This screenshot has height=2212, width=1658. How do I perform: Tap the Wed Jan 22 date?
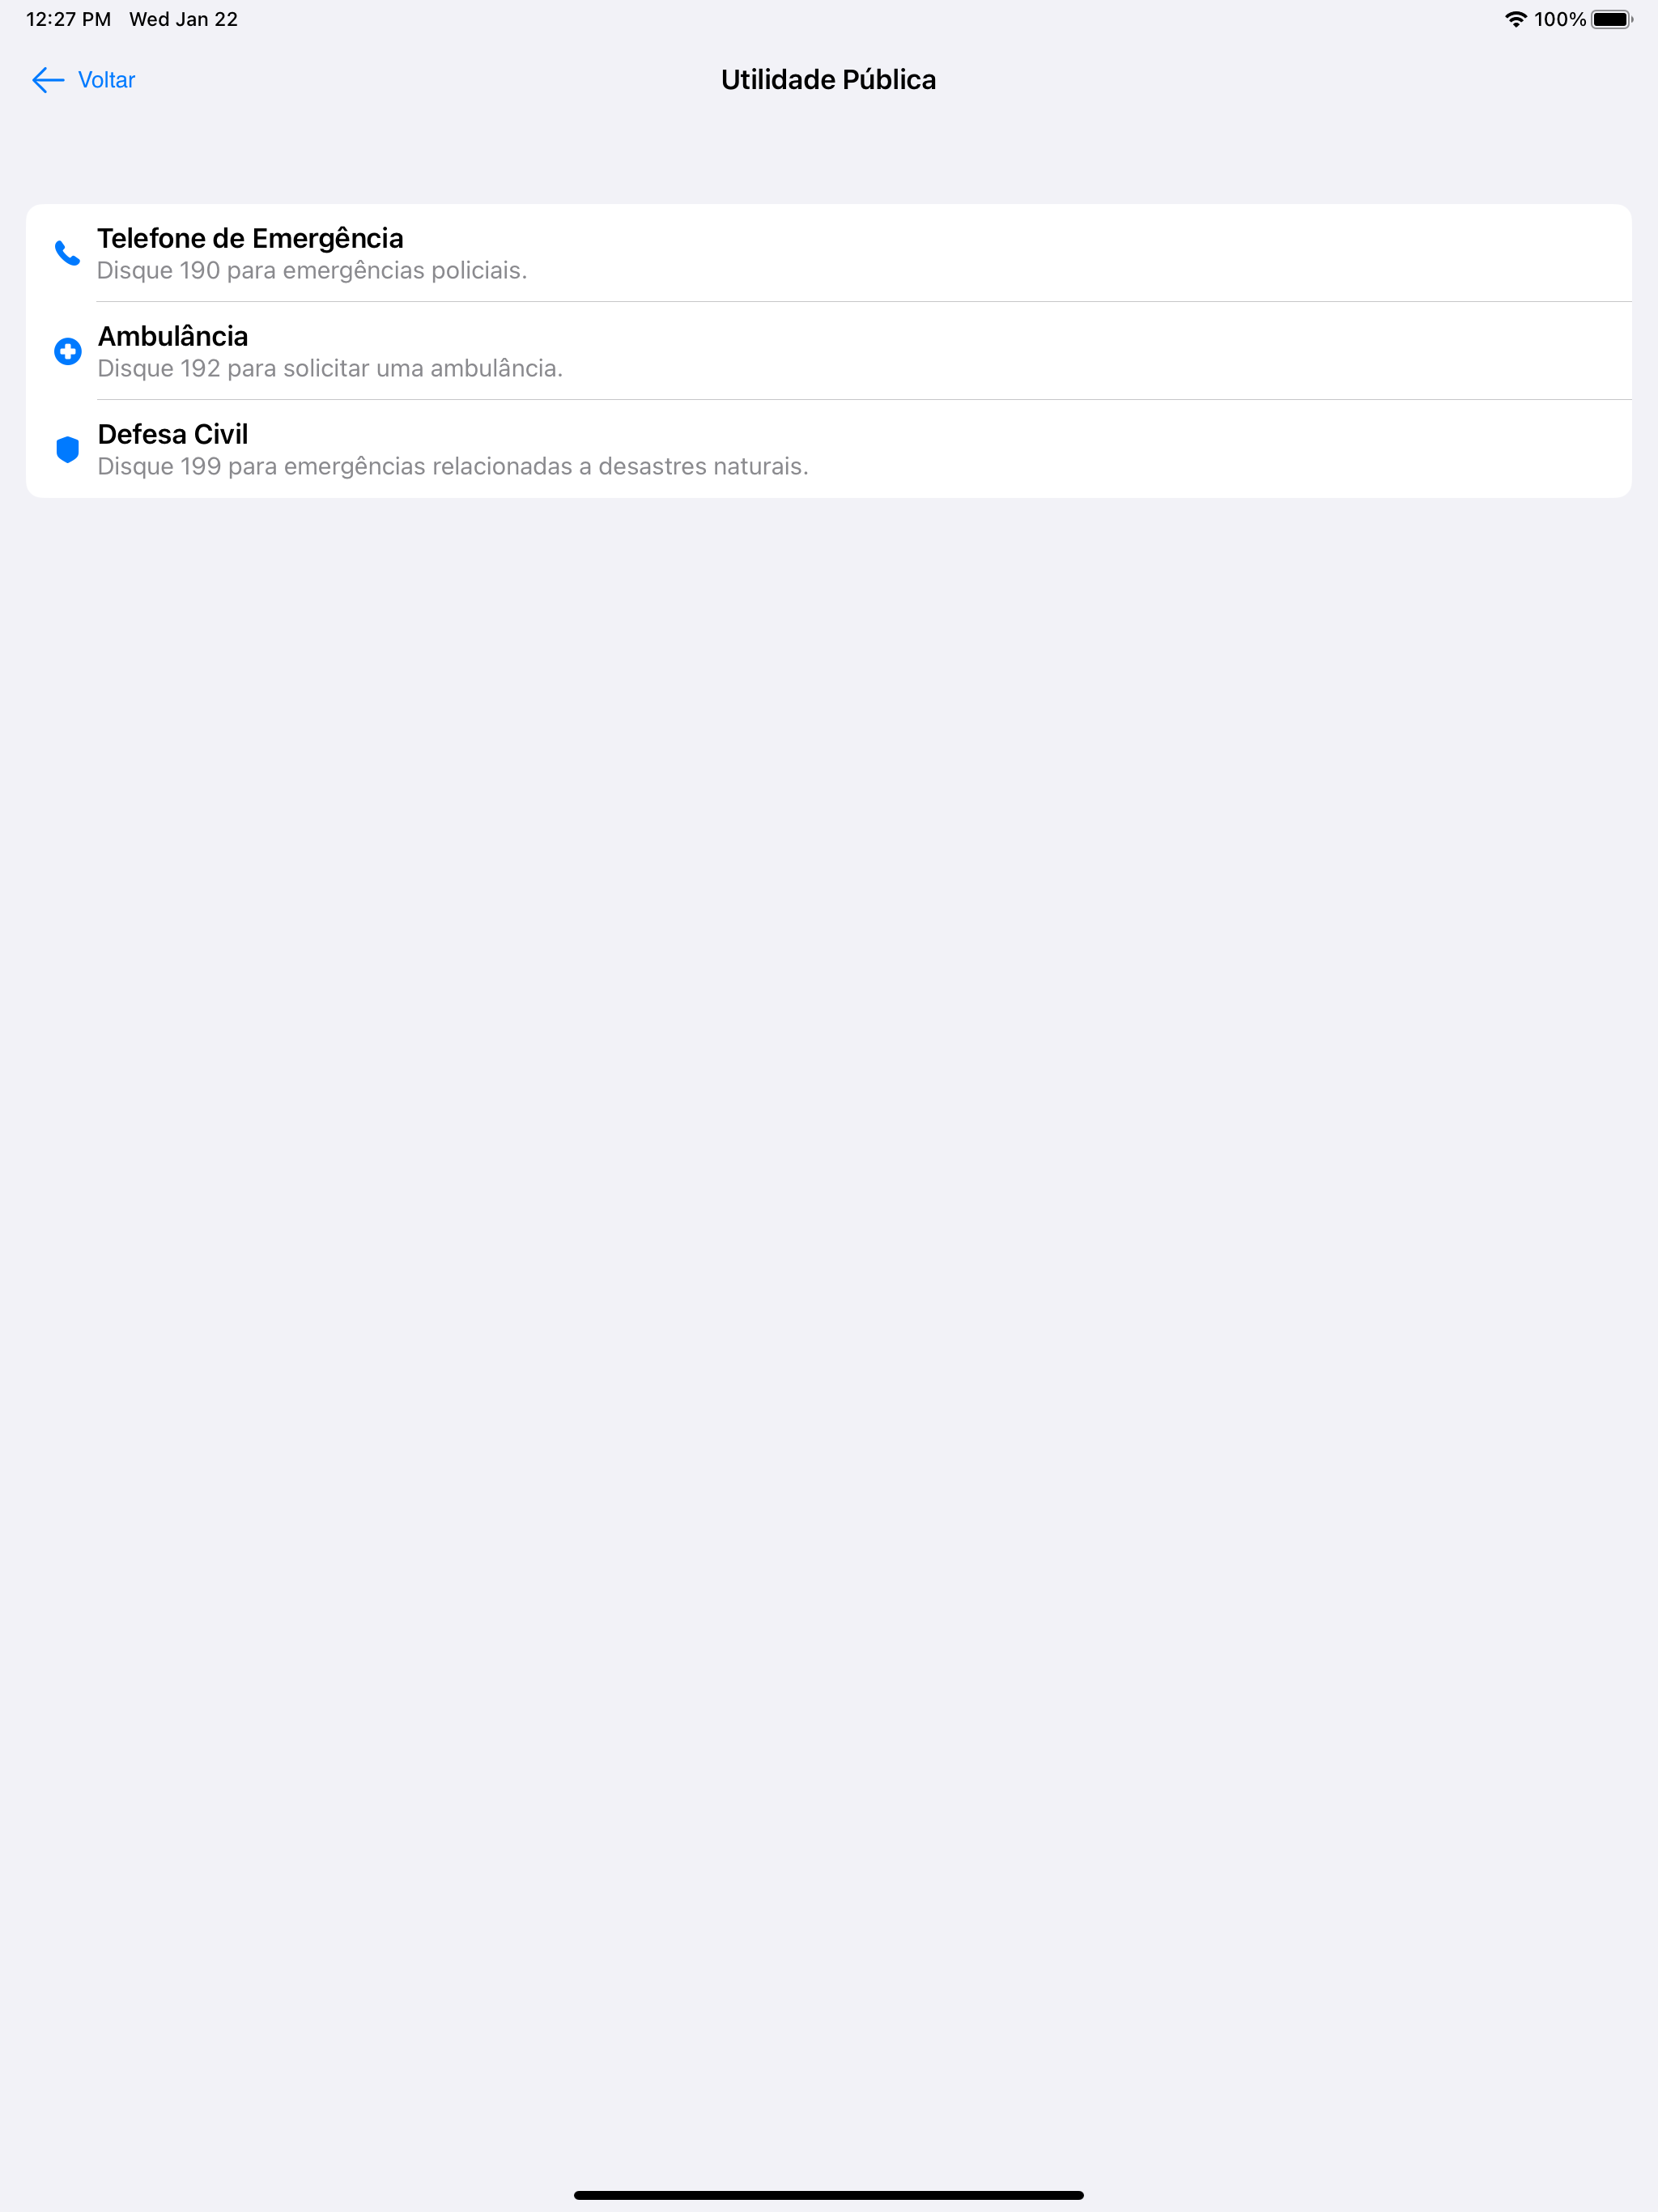pos(183,19)
